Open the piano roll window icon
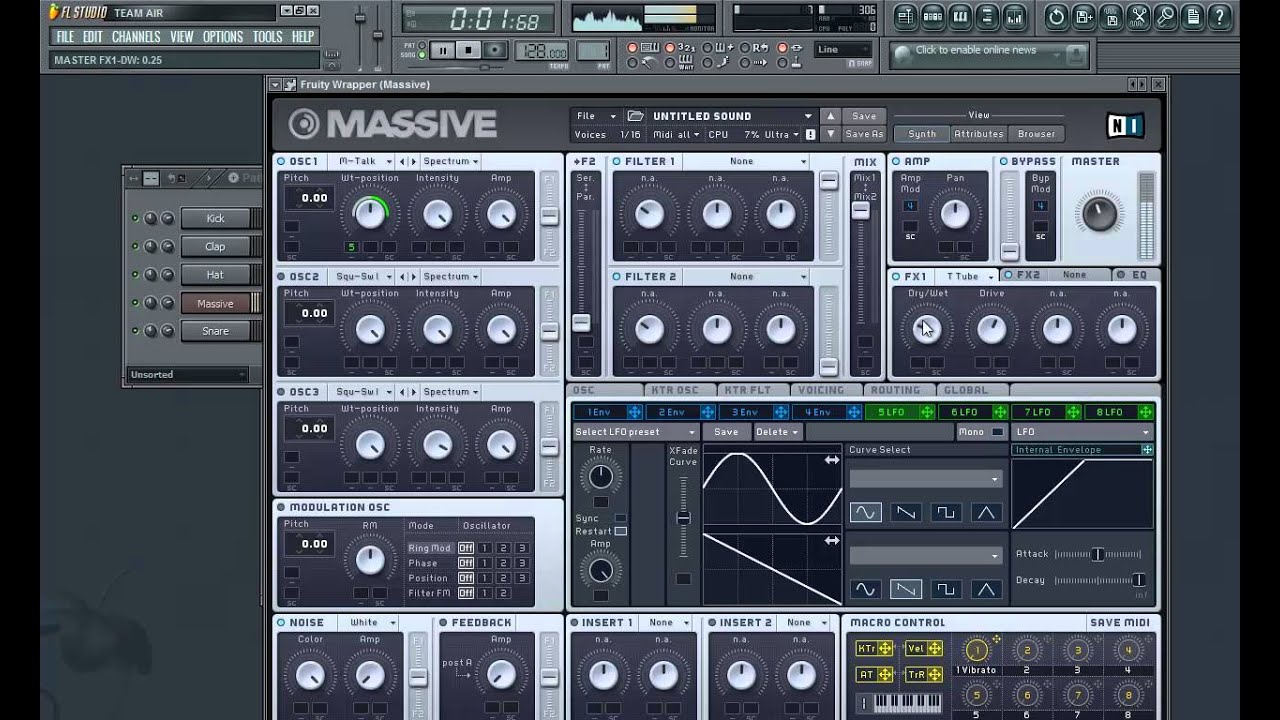This screenshot has width=1280, height=720. tap(961, 16)
